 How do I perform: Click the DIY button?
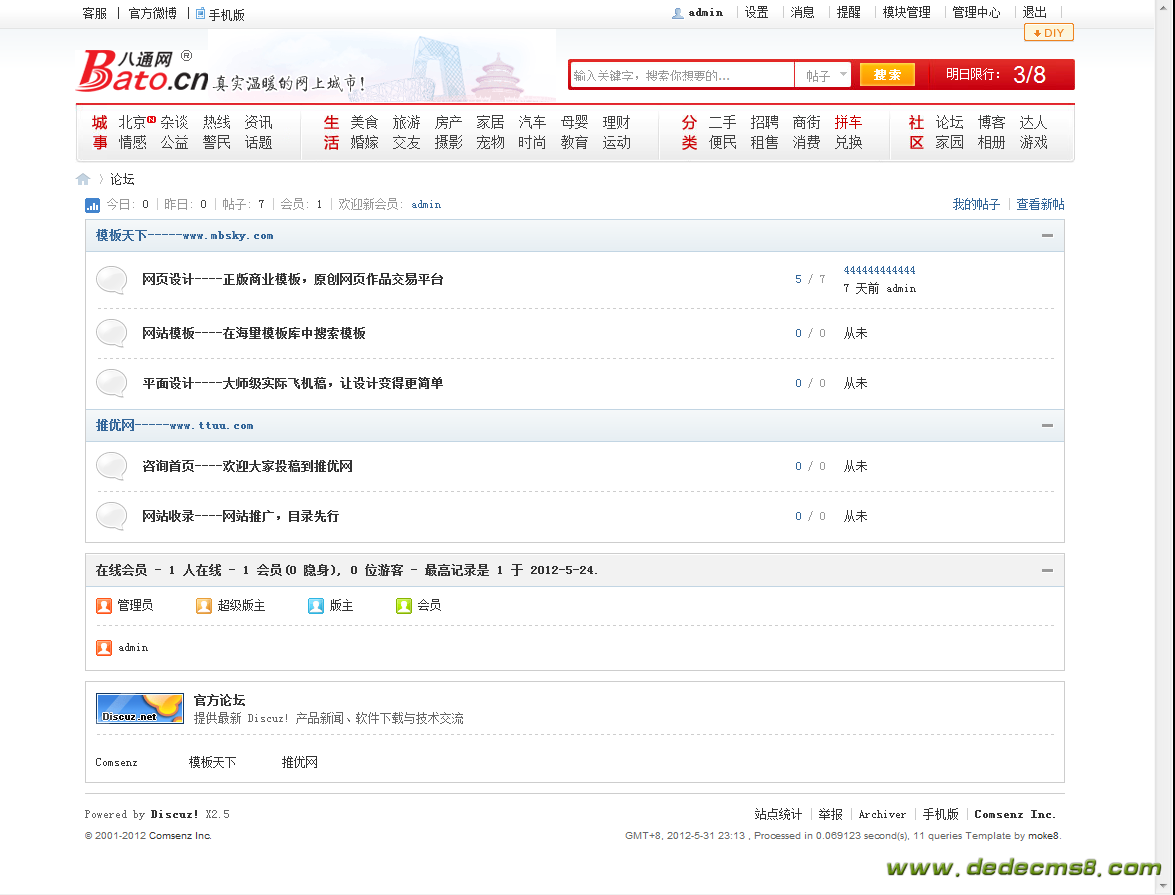click(1048, 33)
